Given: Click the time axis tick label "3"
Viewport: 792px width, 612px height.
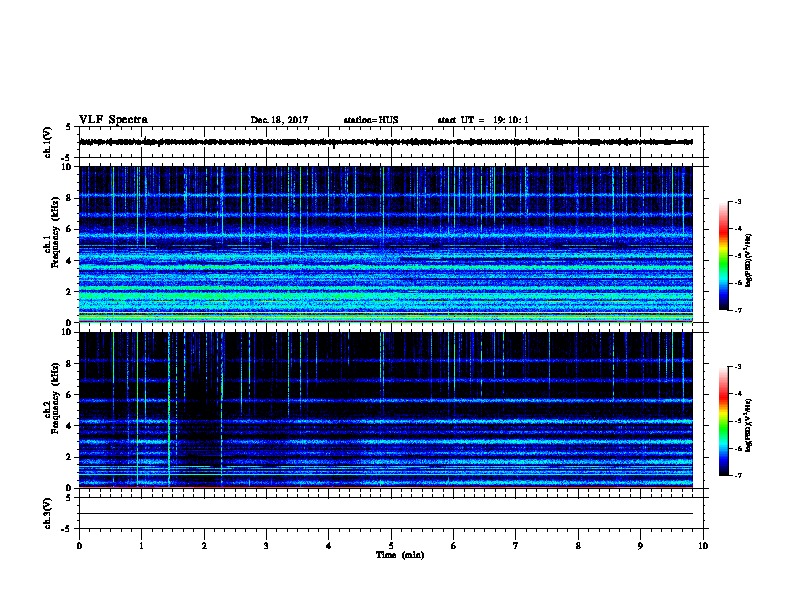Looking at the screenshot, I should (266, 546).
